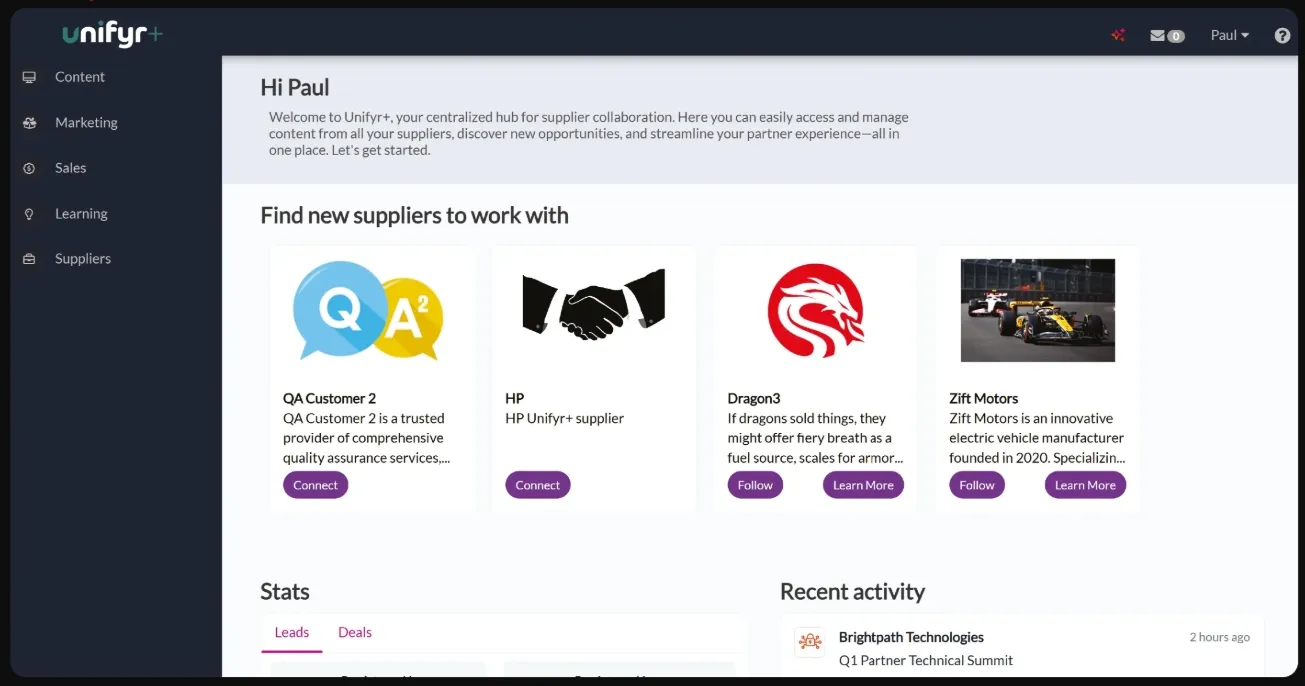Click the Sales dollar icon in sidebar
The width and height of the screenshot is (1305, 686).
(30, 168)
